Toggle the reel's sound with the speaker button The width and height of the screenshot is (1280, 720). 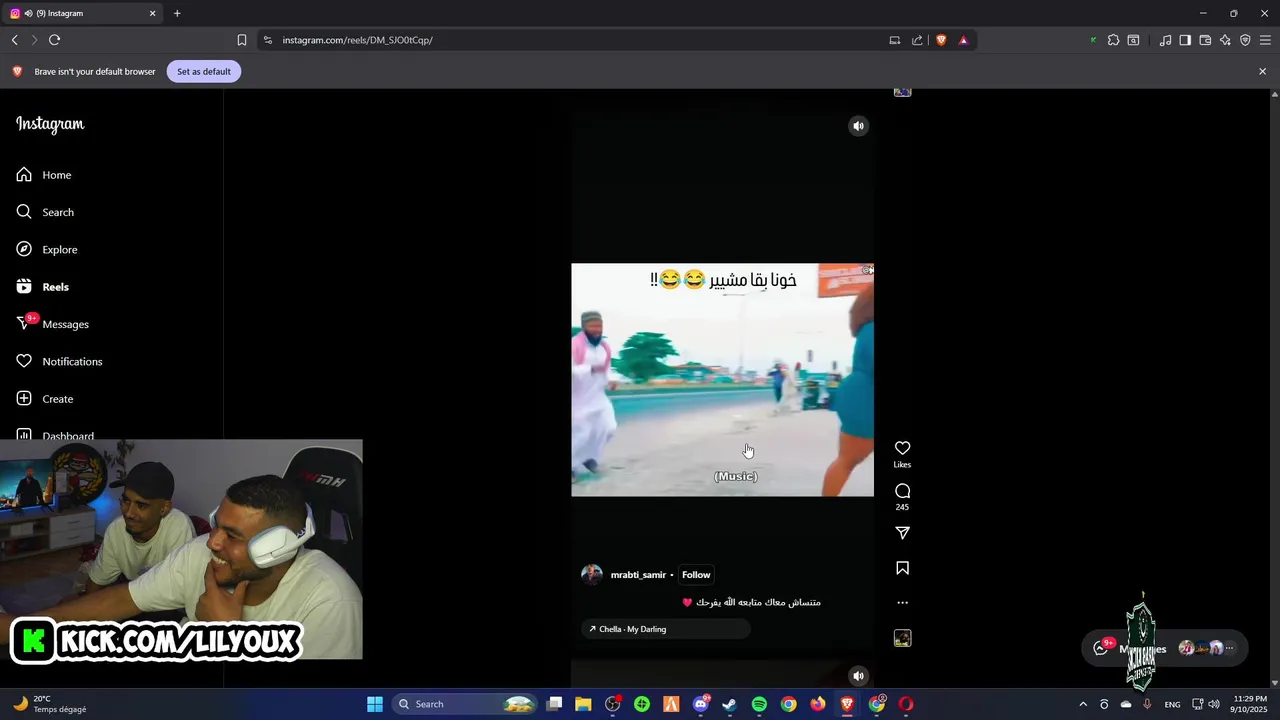pos(858,126)
